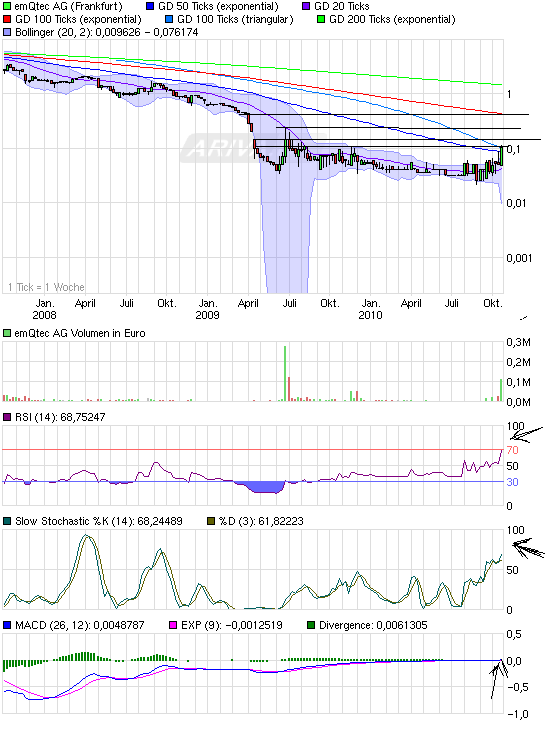Click the 'GD 200 Ticks (exponential)' label
Viewport: 545px width, 748px height.
392,20
